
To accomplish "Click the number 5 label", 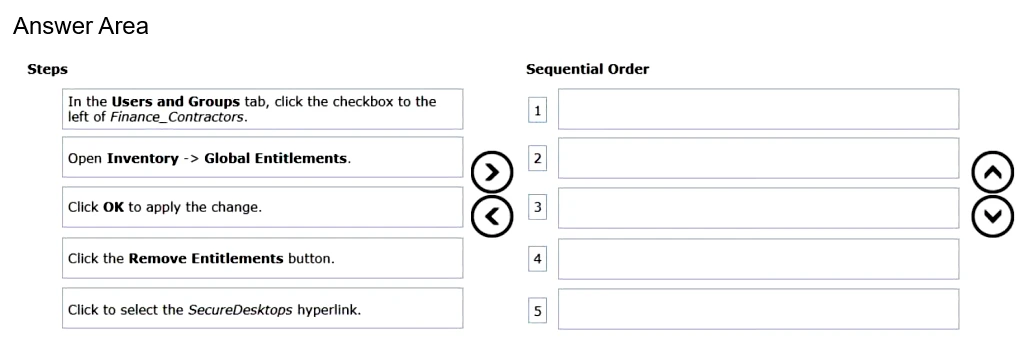I will tap(537, 311).
